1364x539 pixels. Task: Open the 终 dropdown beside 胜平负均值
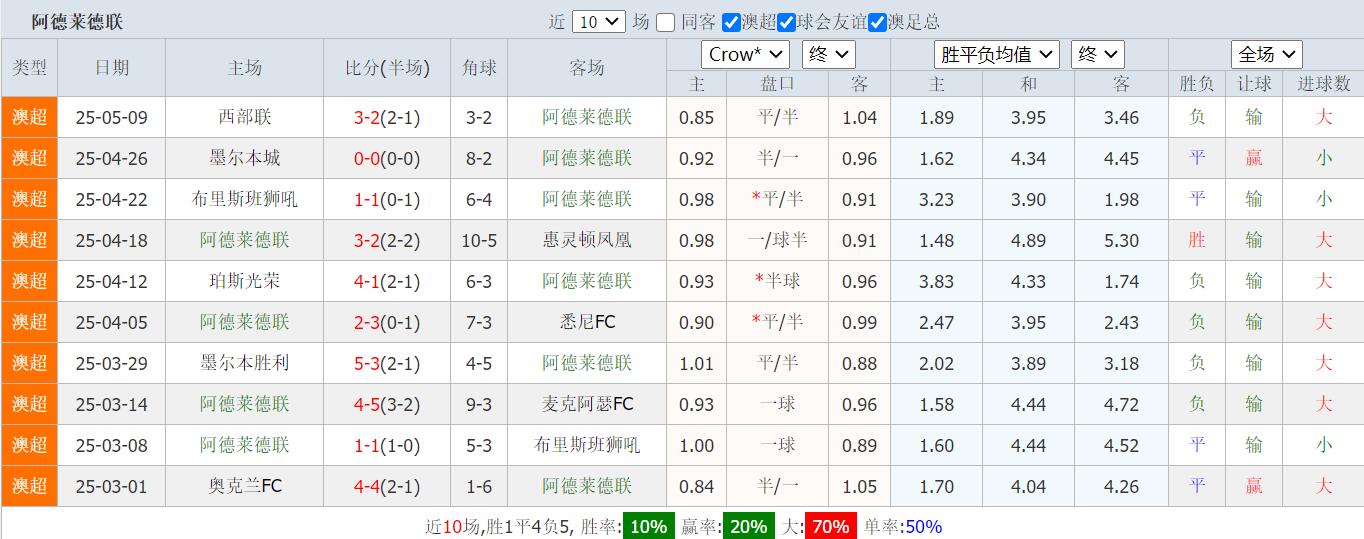[1097, 54]
